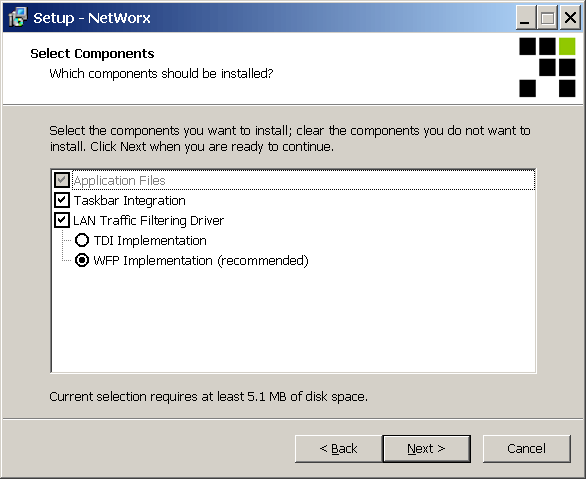Image resolution: width=586 pixels, height=479 pixels.
Task: Click the disk space requirement text
Action: 209,396
